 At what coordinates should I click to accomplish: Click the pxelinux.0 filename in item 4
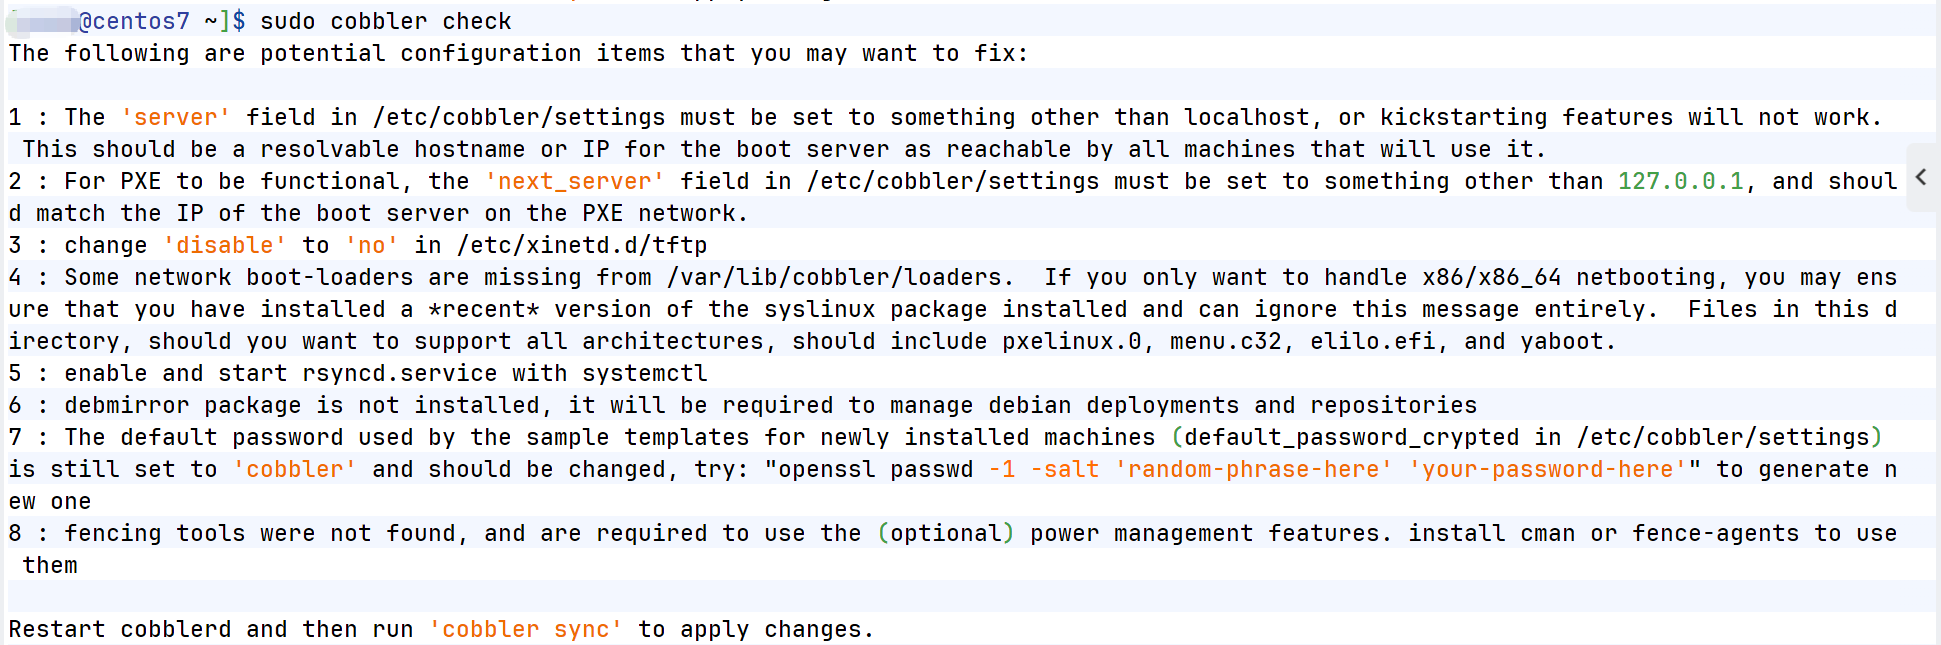click(1071, 341)
